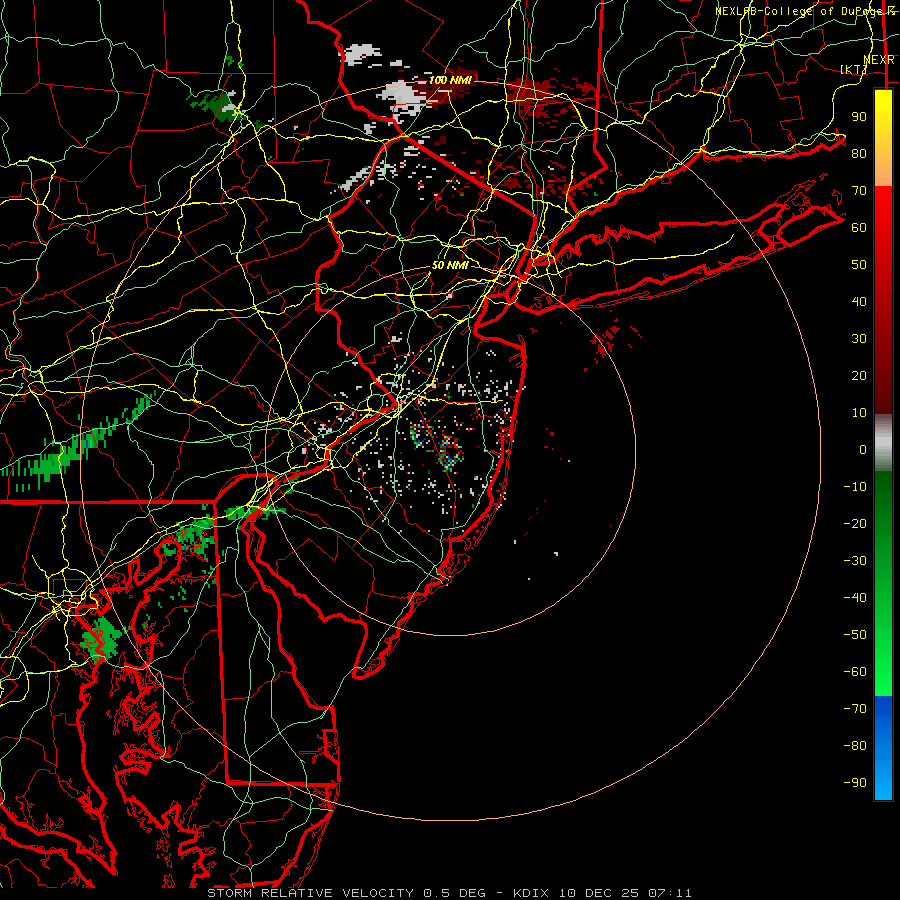Click the "STORM RELATIVE VELOCITY 0.5 DEG" caption

click(346, 893)
